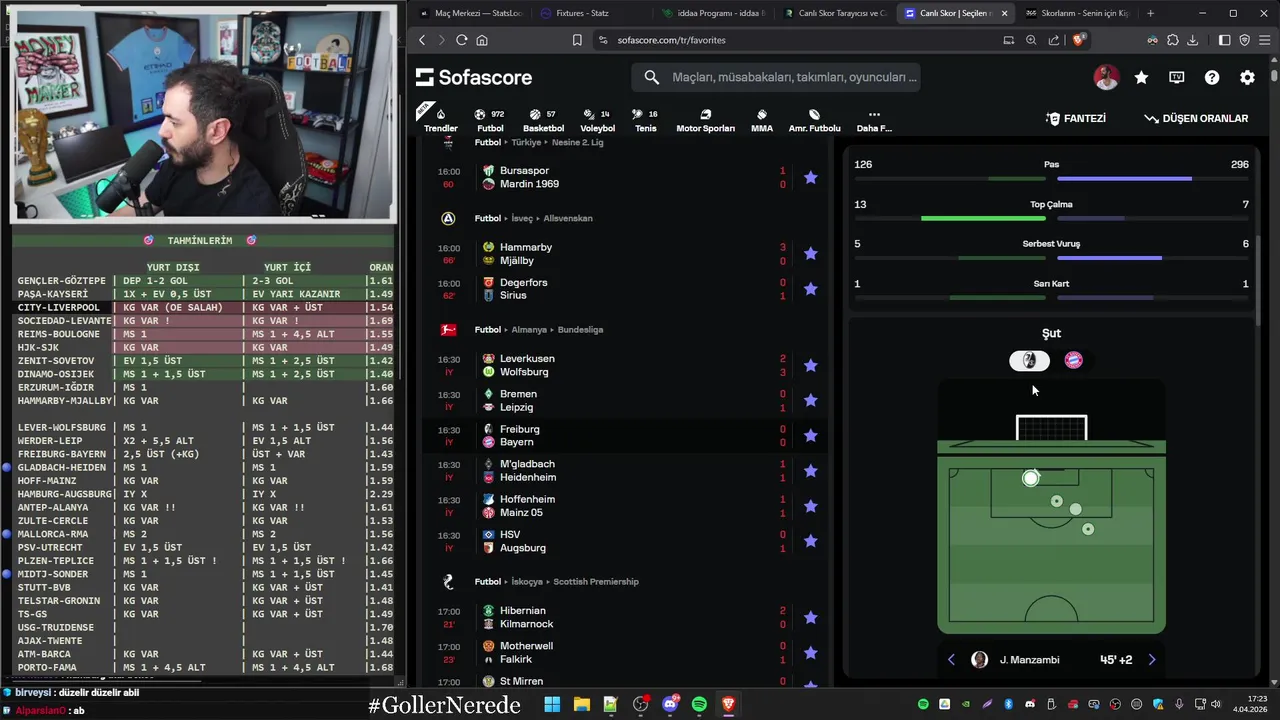
Task: Toggle the browser sidebar panel
Action: coord(1224,40)
